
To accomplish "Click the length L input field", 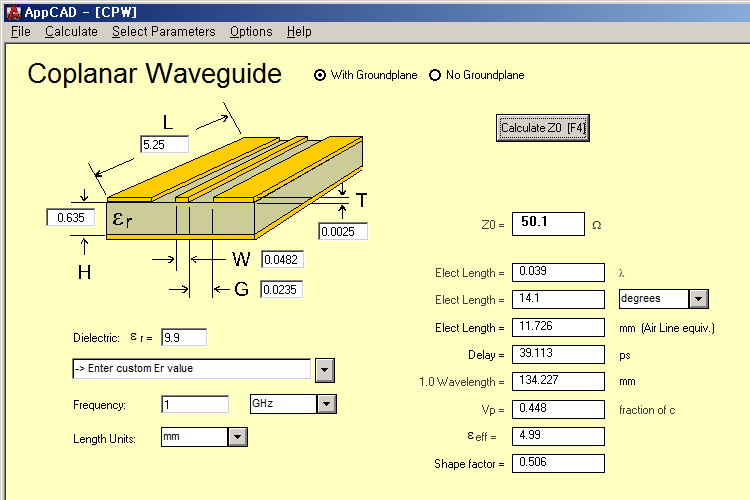I will point(164,145).
